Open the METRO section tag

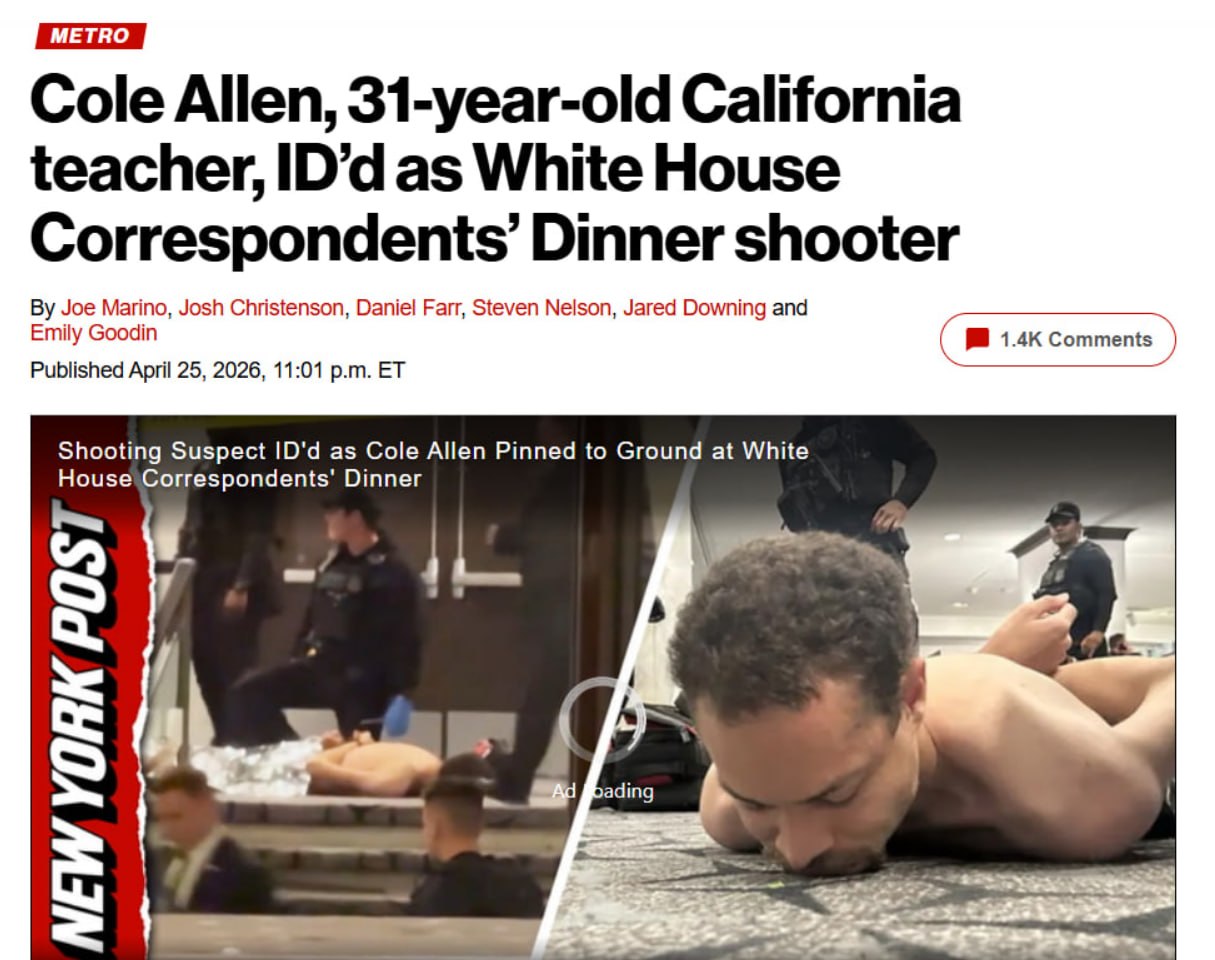[90, 36]
